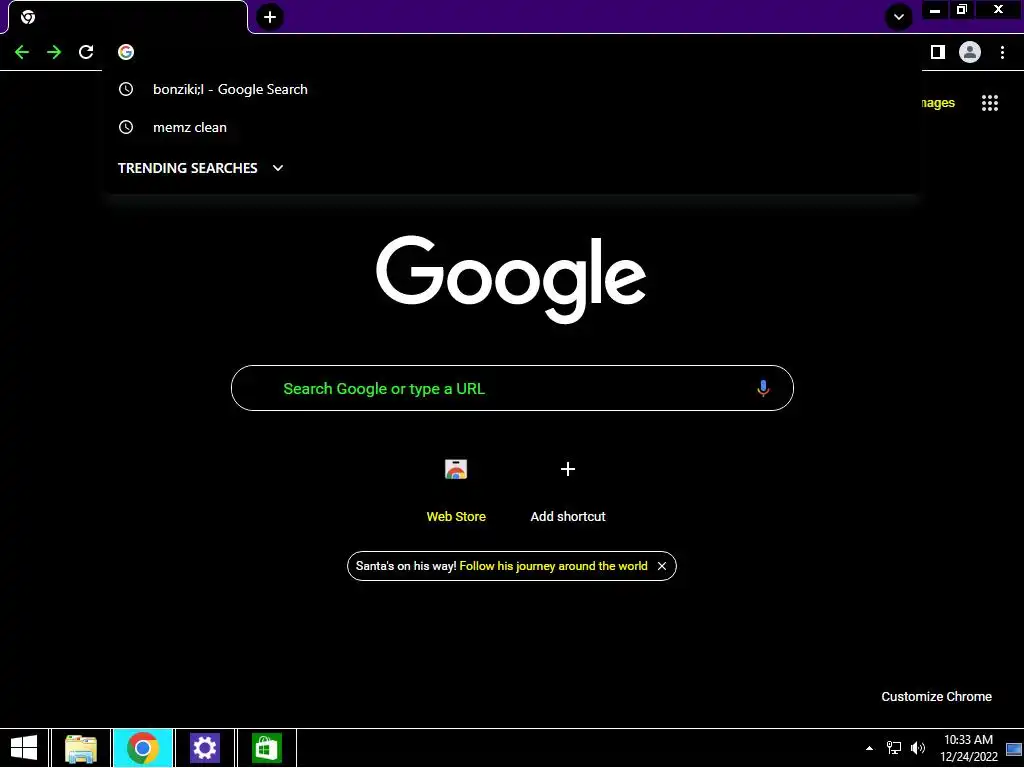Screen dimensions: 1024x768
Task: Select the 'memz clean' suggestion
Action: [x=512, y=127]
